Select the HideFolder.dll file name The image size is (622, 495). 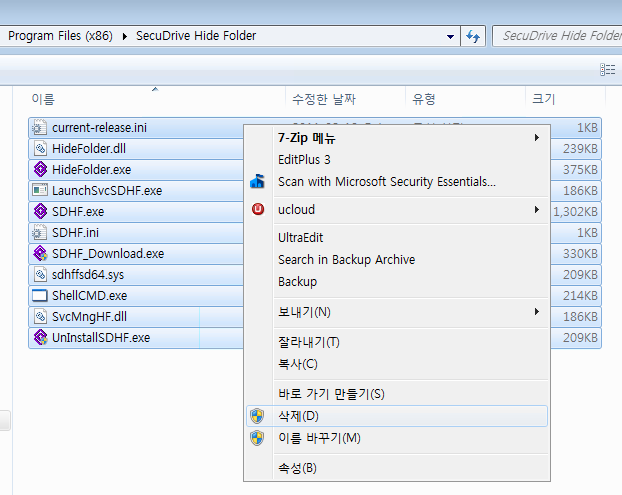(x=89, y=149)
